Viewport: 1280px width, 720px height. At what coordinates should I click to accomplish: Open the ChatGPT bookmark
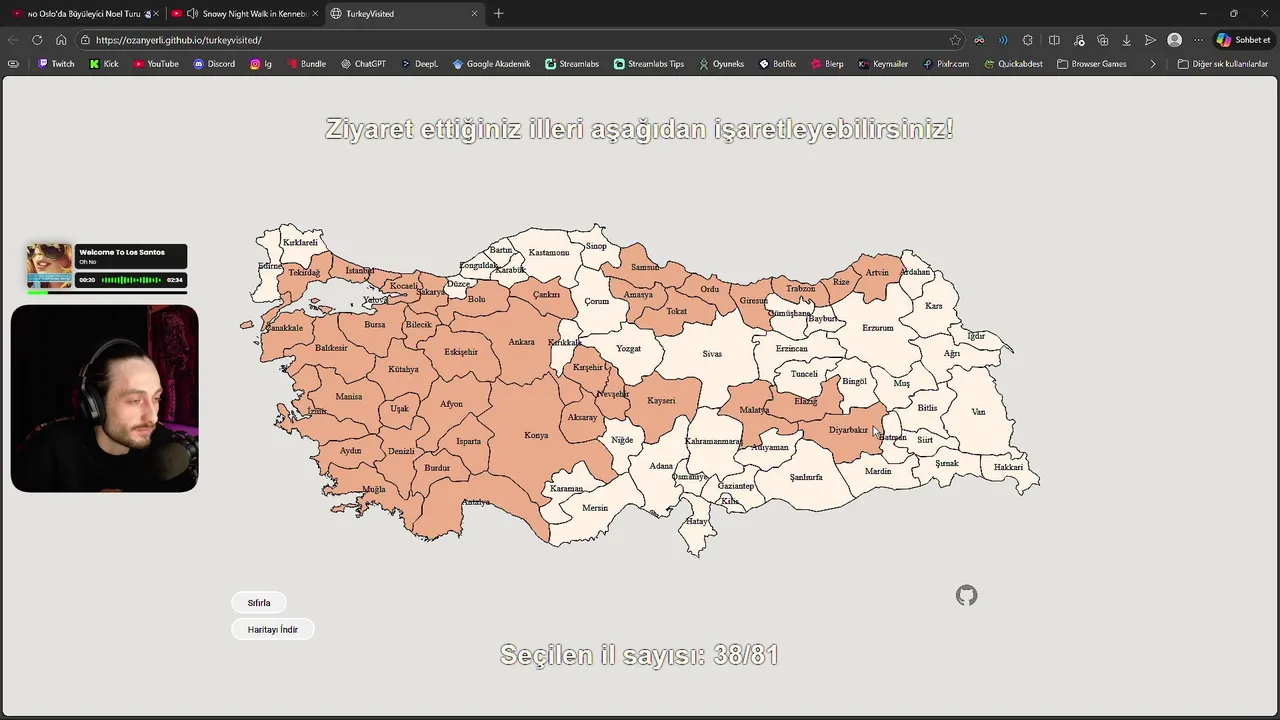[x=363, y=64]
